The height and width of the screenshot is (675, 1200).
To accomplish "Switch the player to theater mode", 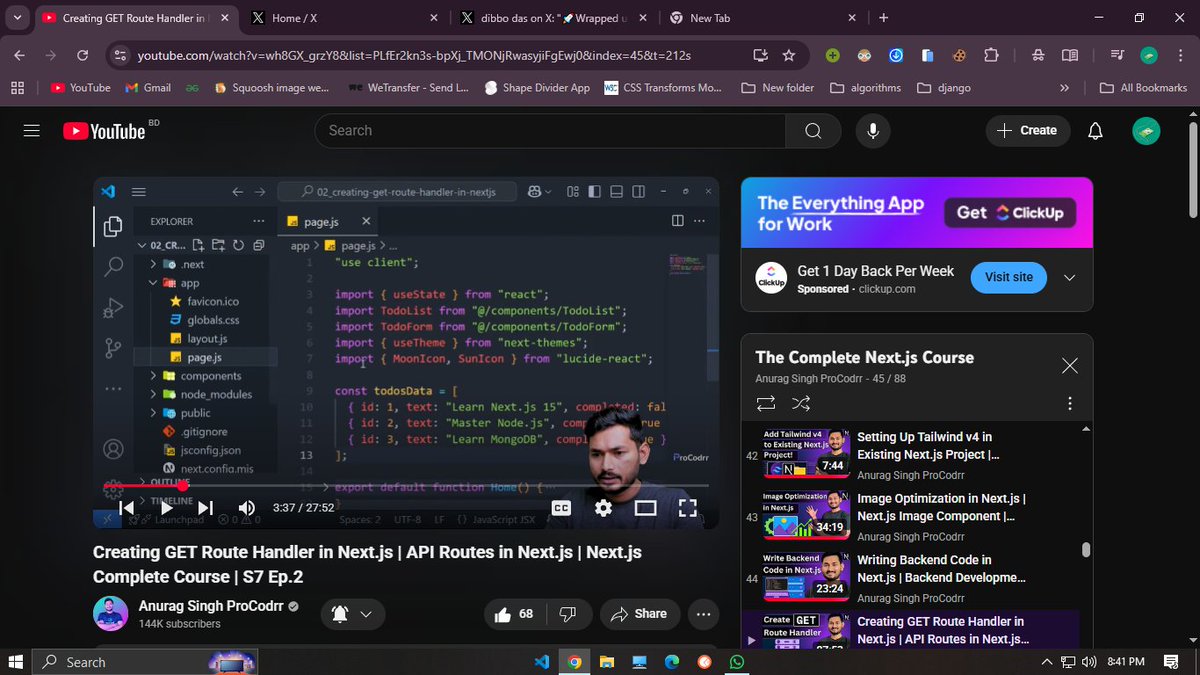I will click(x=645, y=508).
